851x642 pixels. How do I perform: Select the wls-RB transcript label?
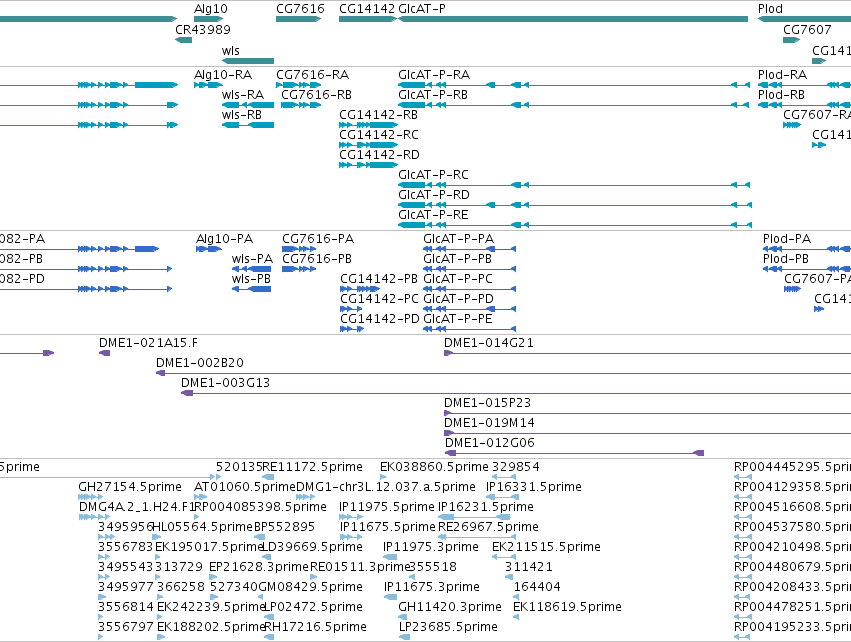(242, 115)
